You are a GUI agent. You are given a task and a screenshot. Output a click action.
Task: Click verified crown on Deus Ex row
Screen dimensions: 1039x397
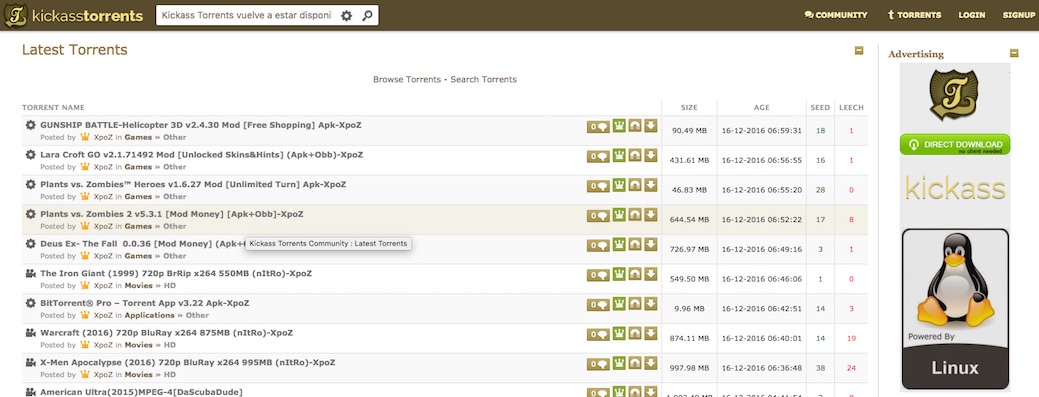point(619,245)
